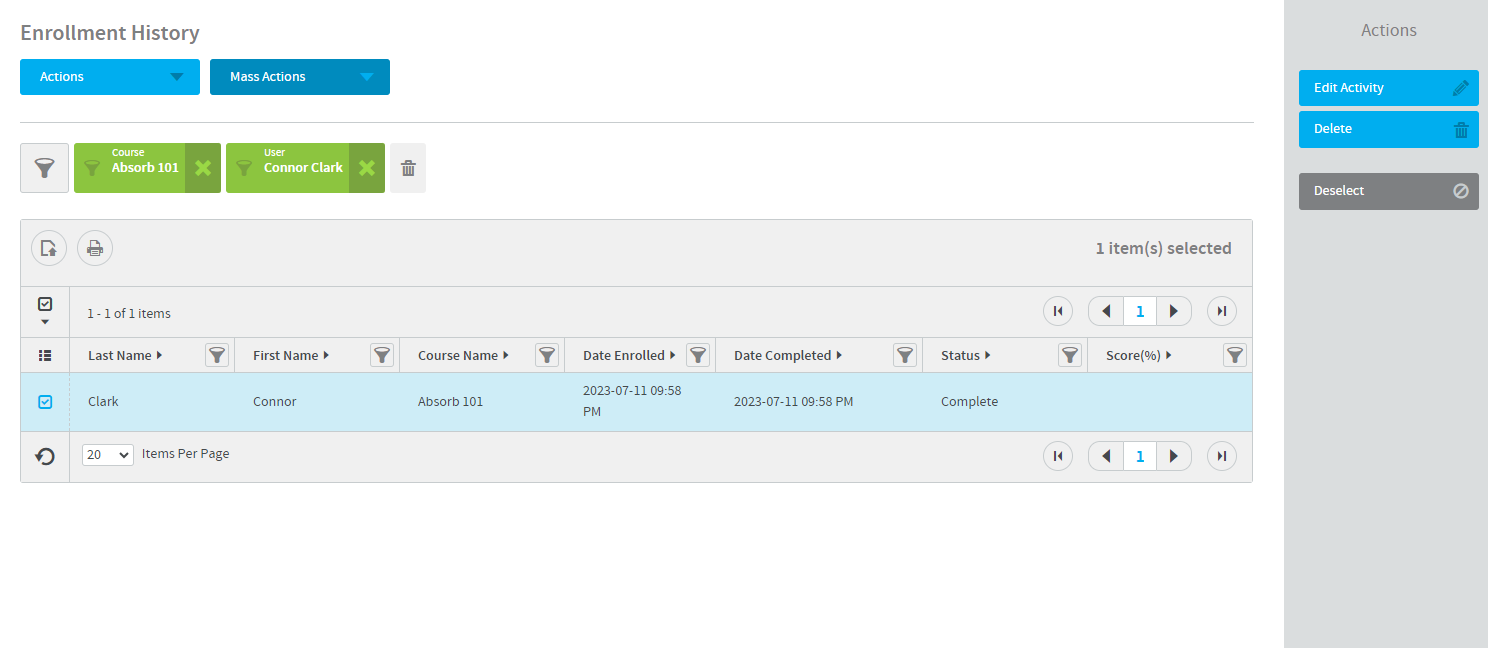Viewport: 1488px width, 648px height.
Task: Go to last page in top pager
Action: 1222,312
